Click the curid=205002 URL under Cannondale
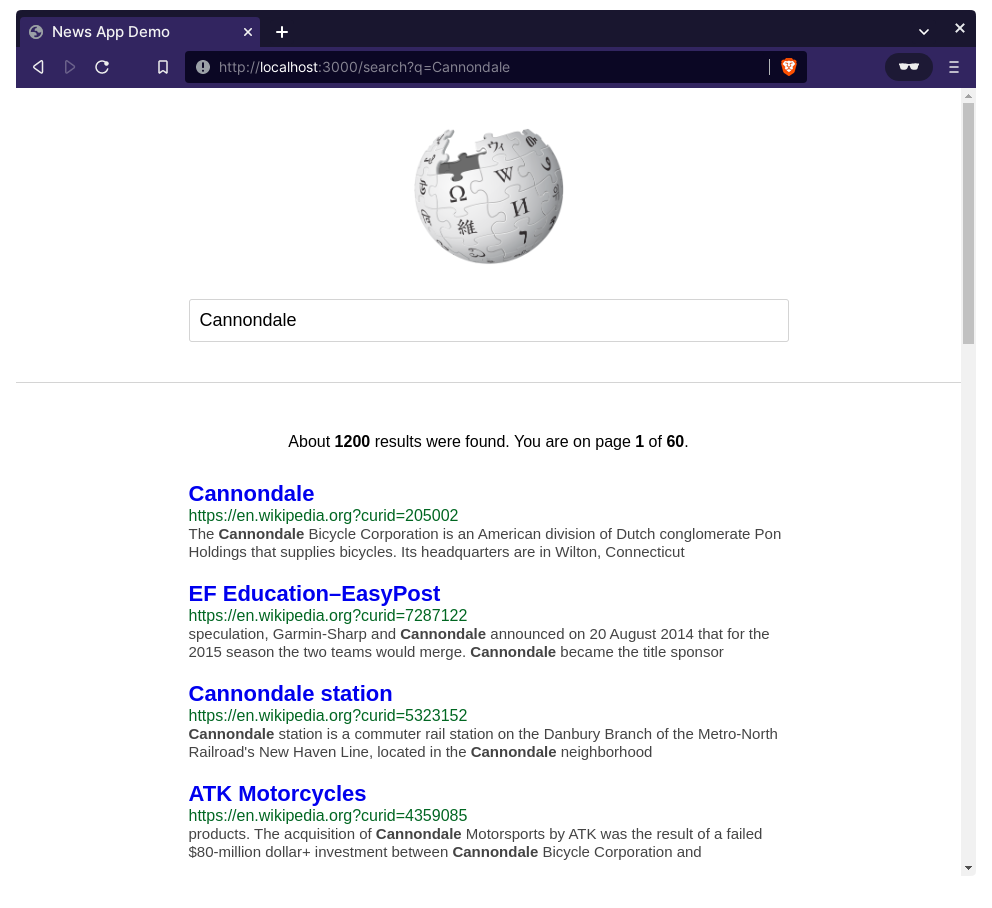 [323, 515]
